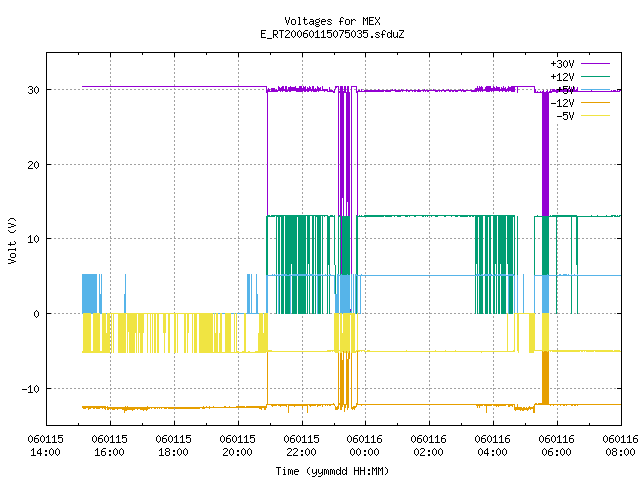Click the -5V legend label
The image size is (640, 480).
(x=565, y=116)
